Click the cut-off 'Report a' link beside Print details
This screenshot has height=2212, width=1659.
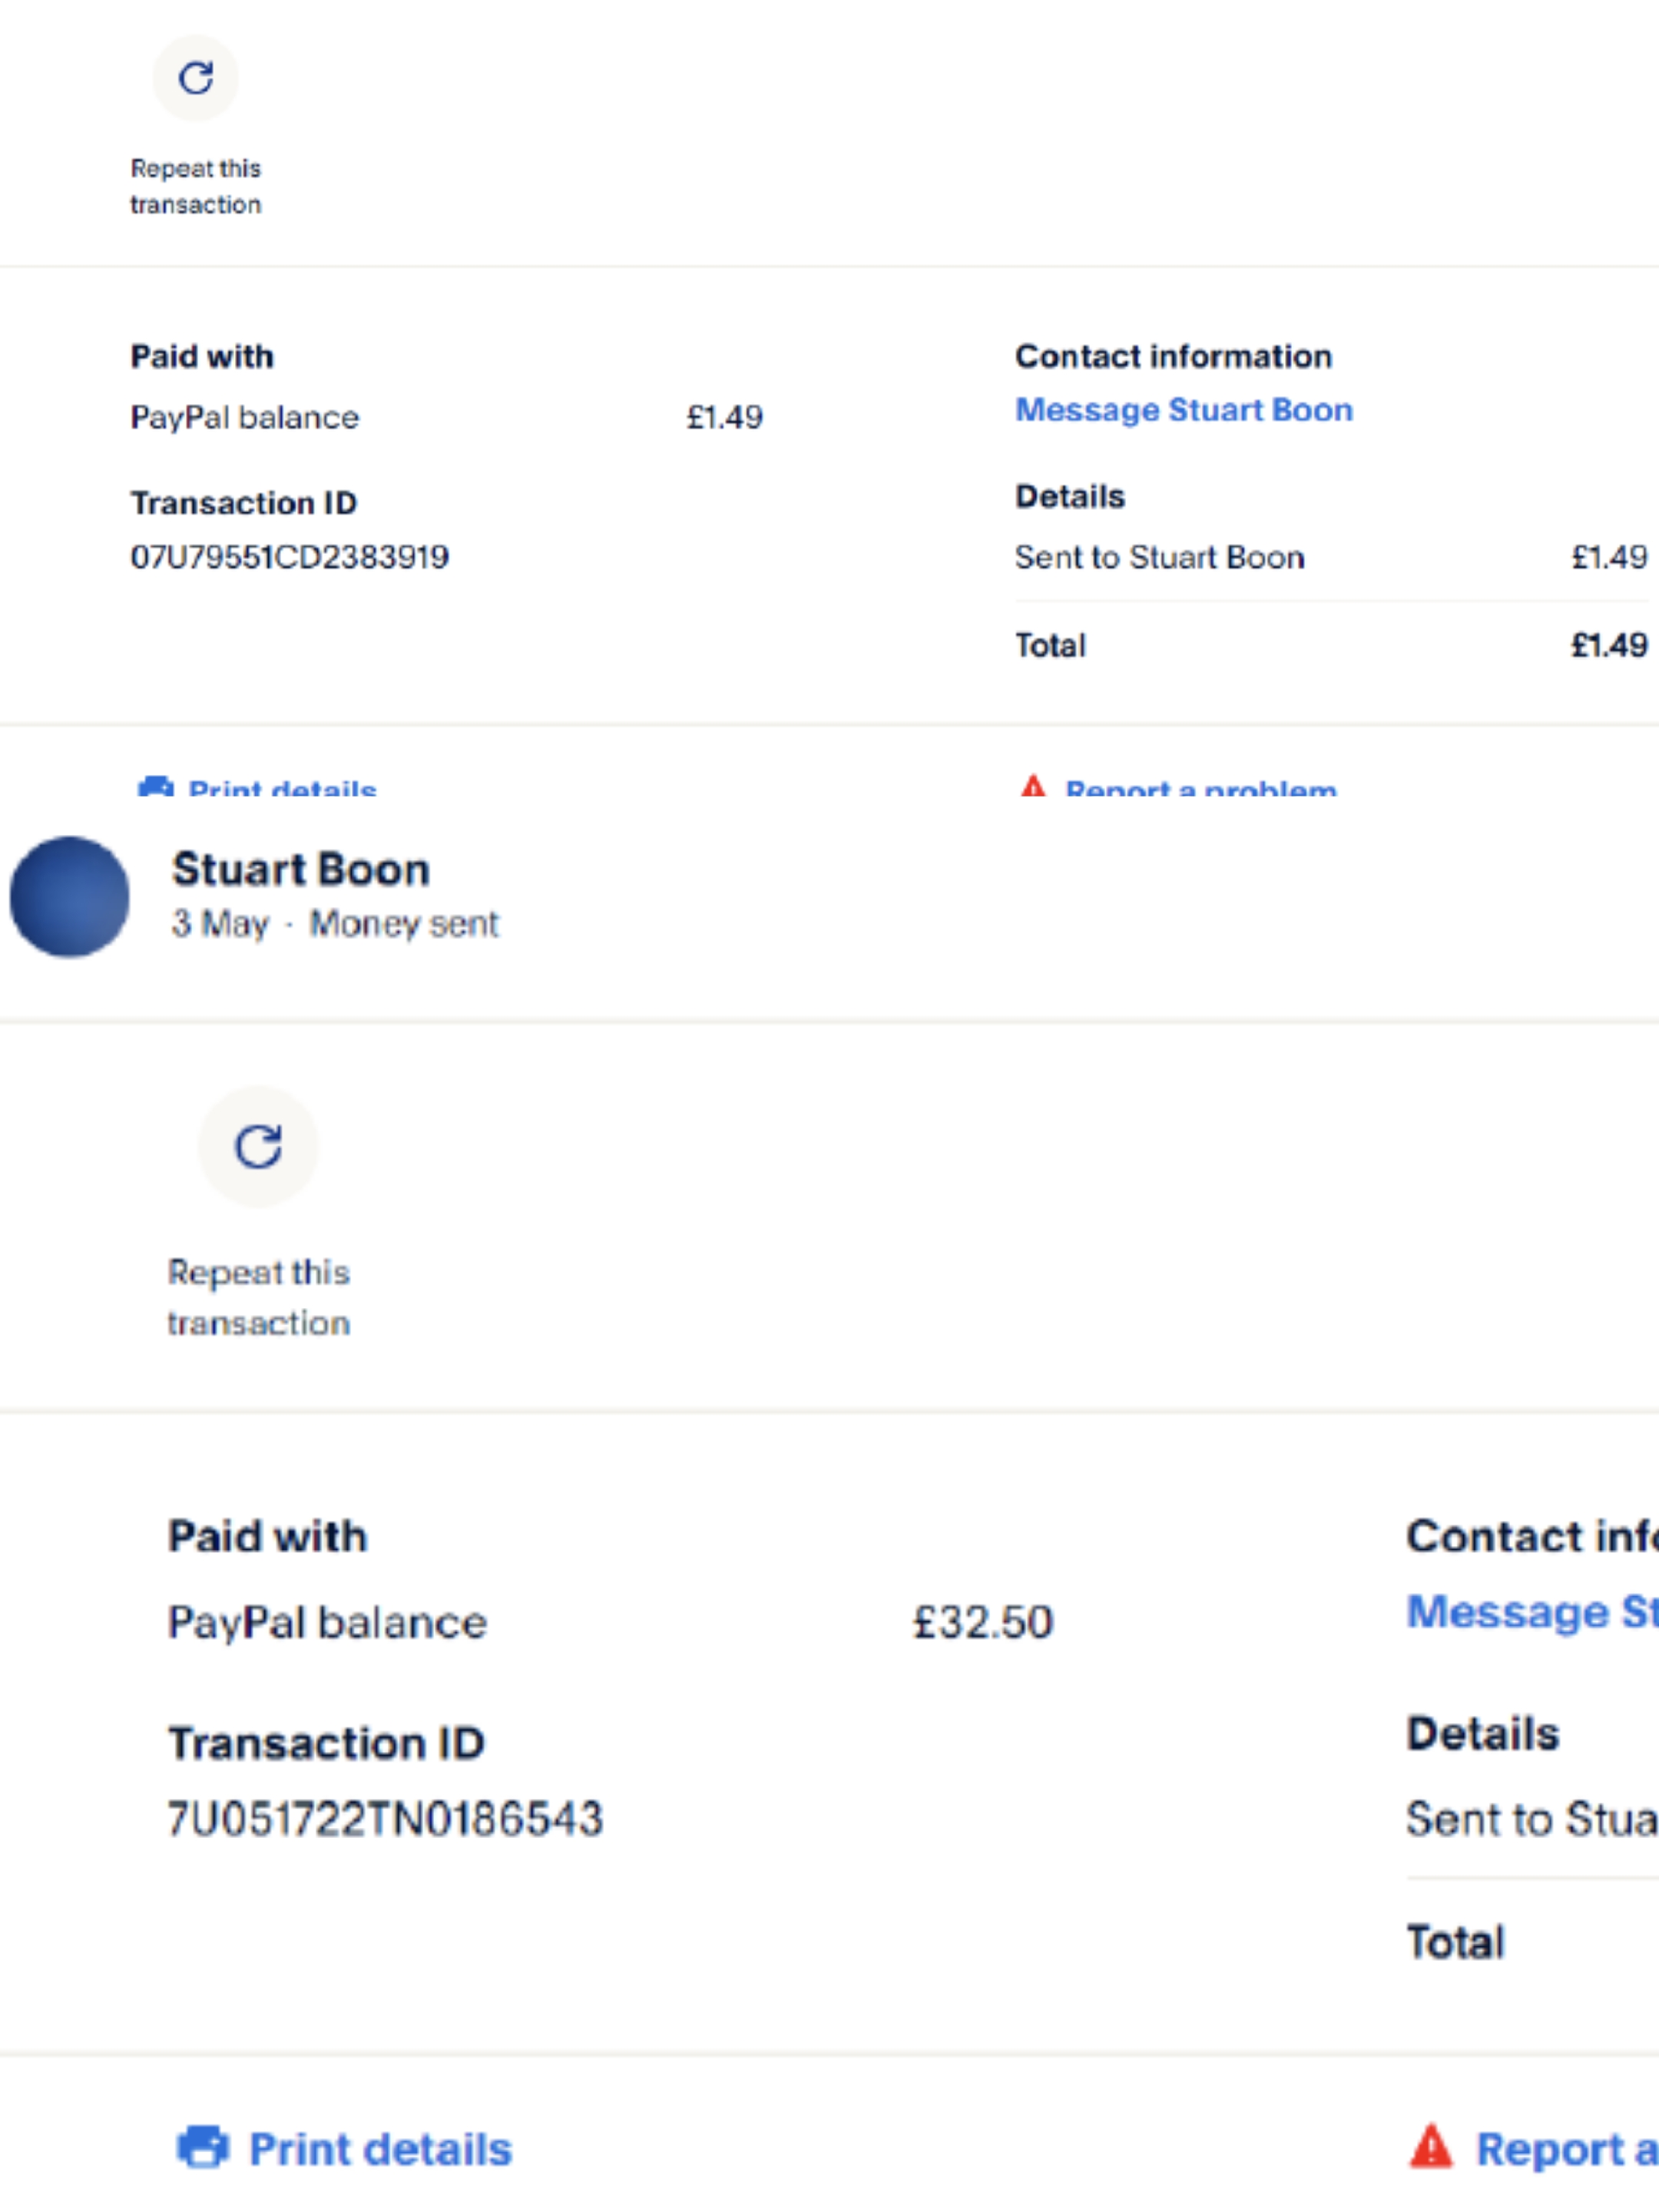(1565, 2149)
